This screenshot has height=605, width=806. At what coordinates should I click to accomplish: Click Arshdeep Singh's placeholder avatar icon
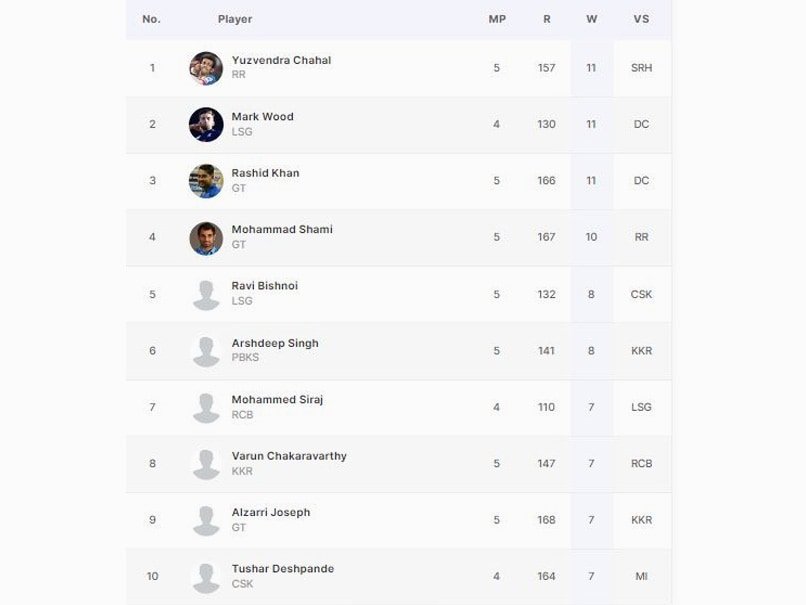click(206, 351)
